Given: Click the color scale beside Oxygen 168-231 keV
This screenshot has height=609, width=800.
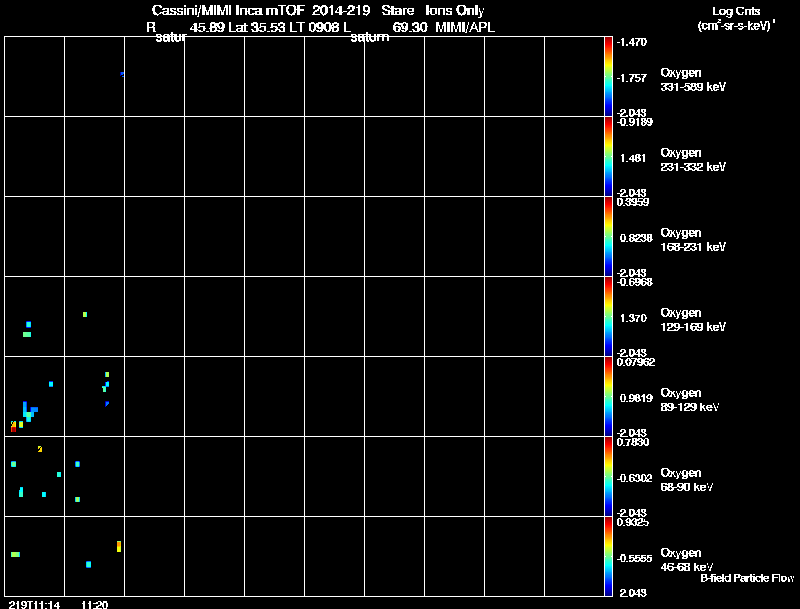Looking at the screenshot, I should (x=608, y=237).
